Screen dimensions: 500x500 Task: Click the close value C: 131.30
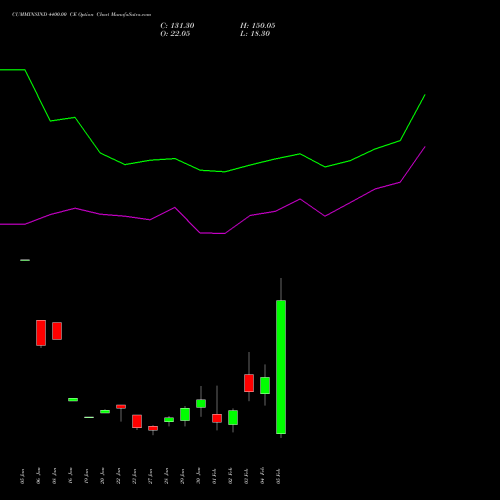point(177,26)
